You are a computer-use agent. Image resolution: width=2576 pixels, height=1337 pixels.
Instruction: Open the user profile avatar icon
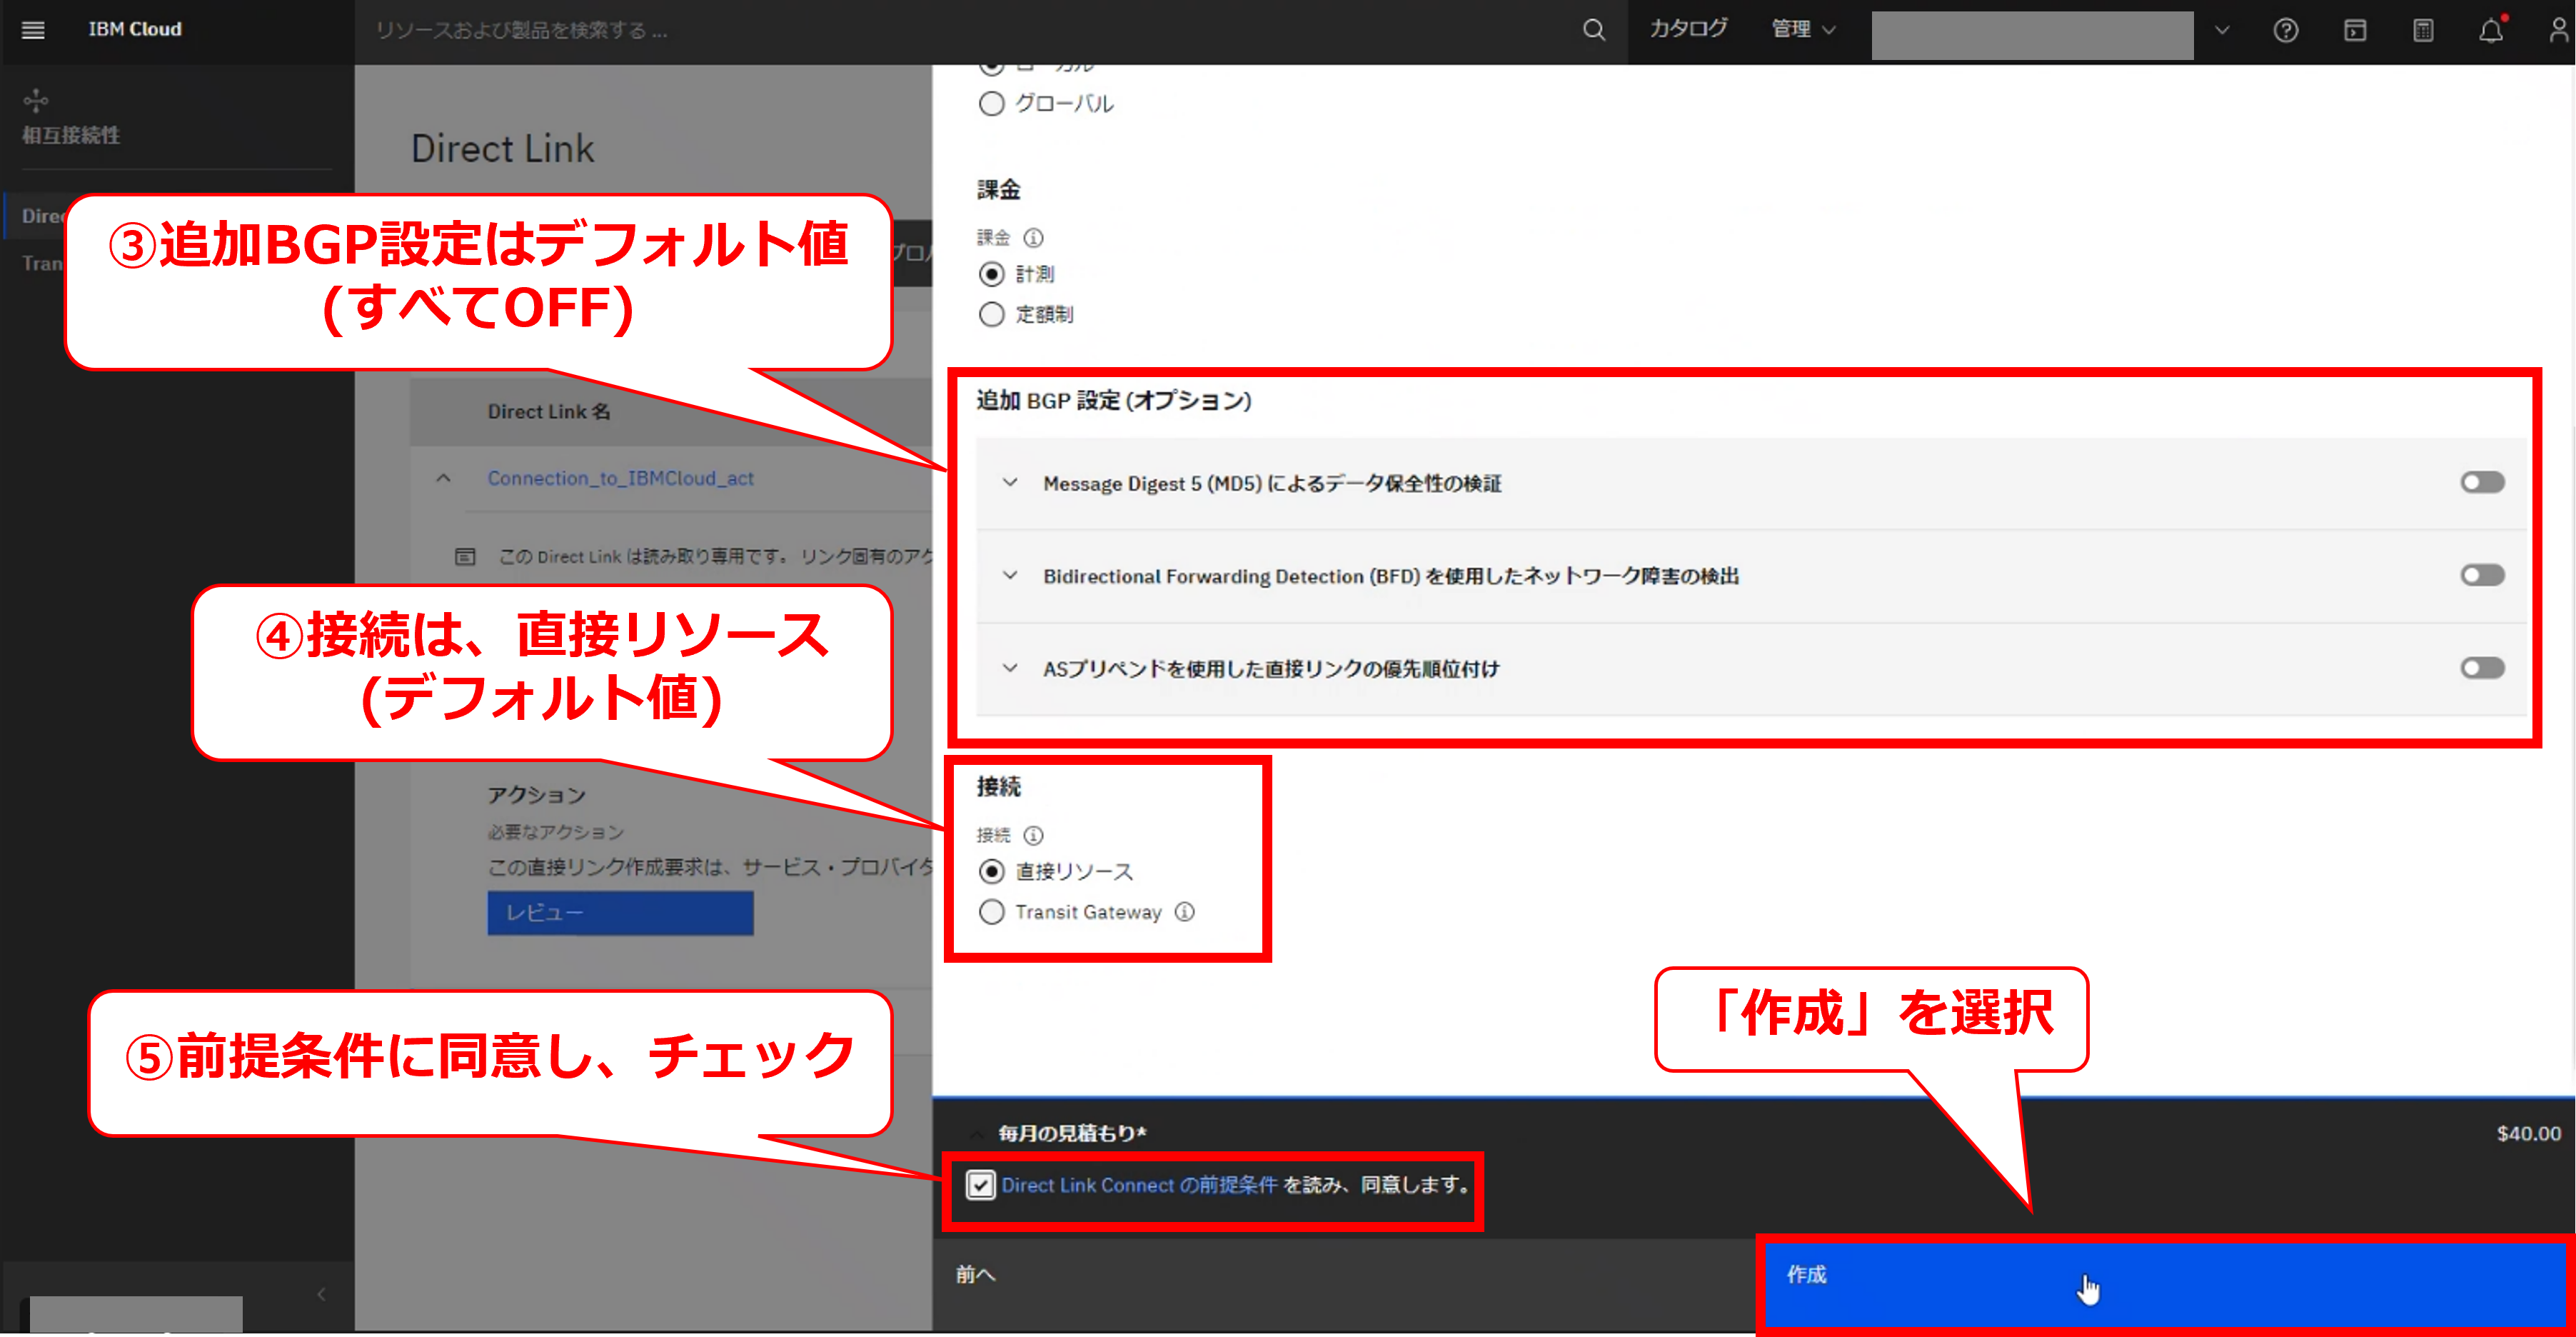tap(2558, 30)
